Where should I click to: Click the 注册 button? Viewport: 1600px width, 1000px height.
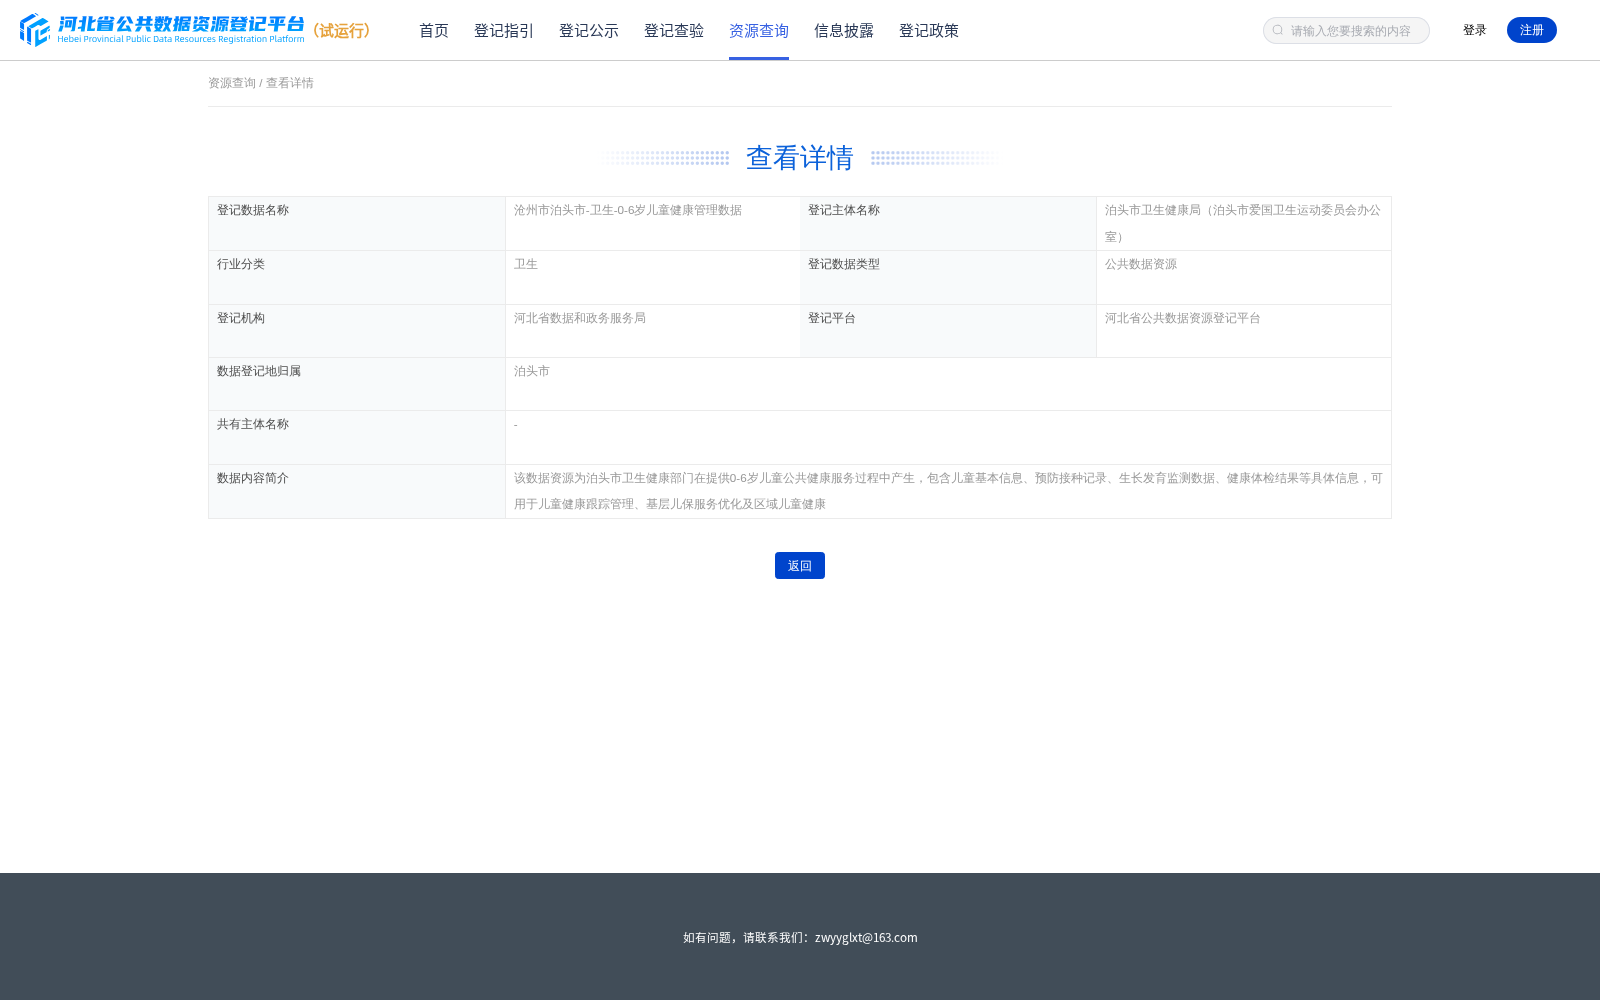1532,30
